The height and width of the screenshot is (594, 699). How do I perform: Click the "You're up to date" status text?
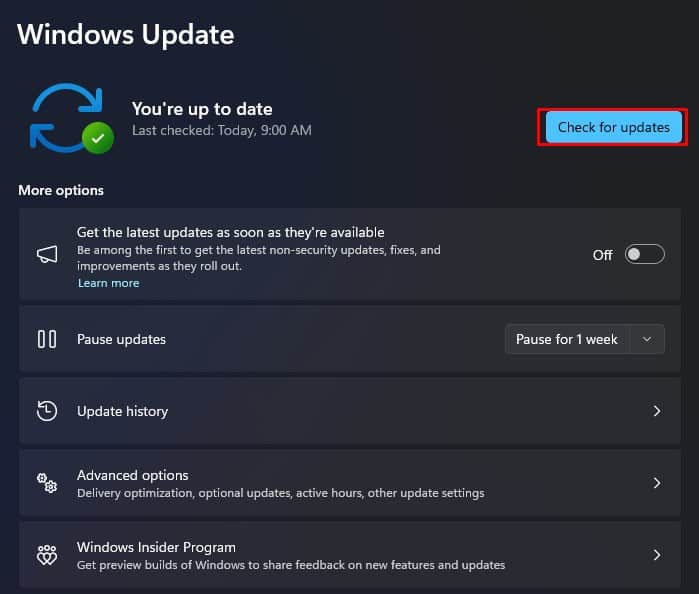coord(202,109)
